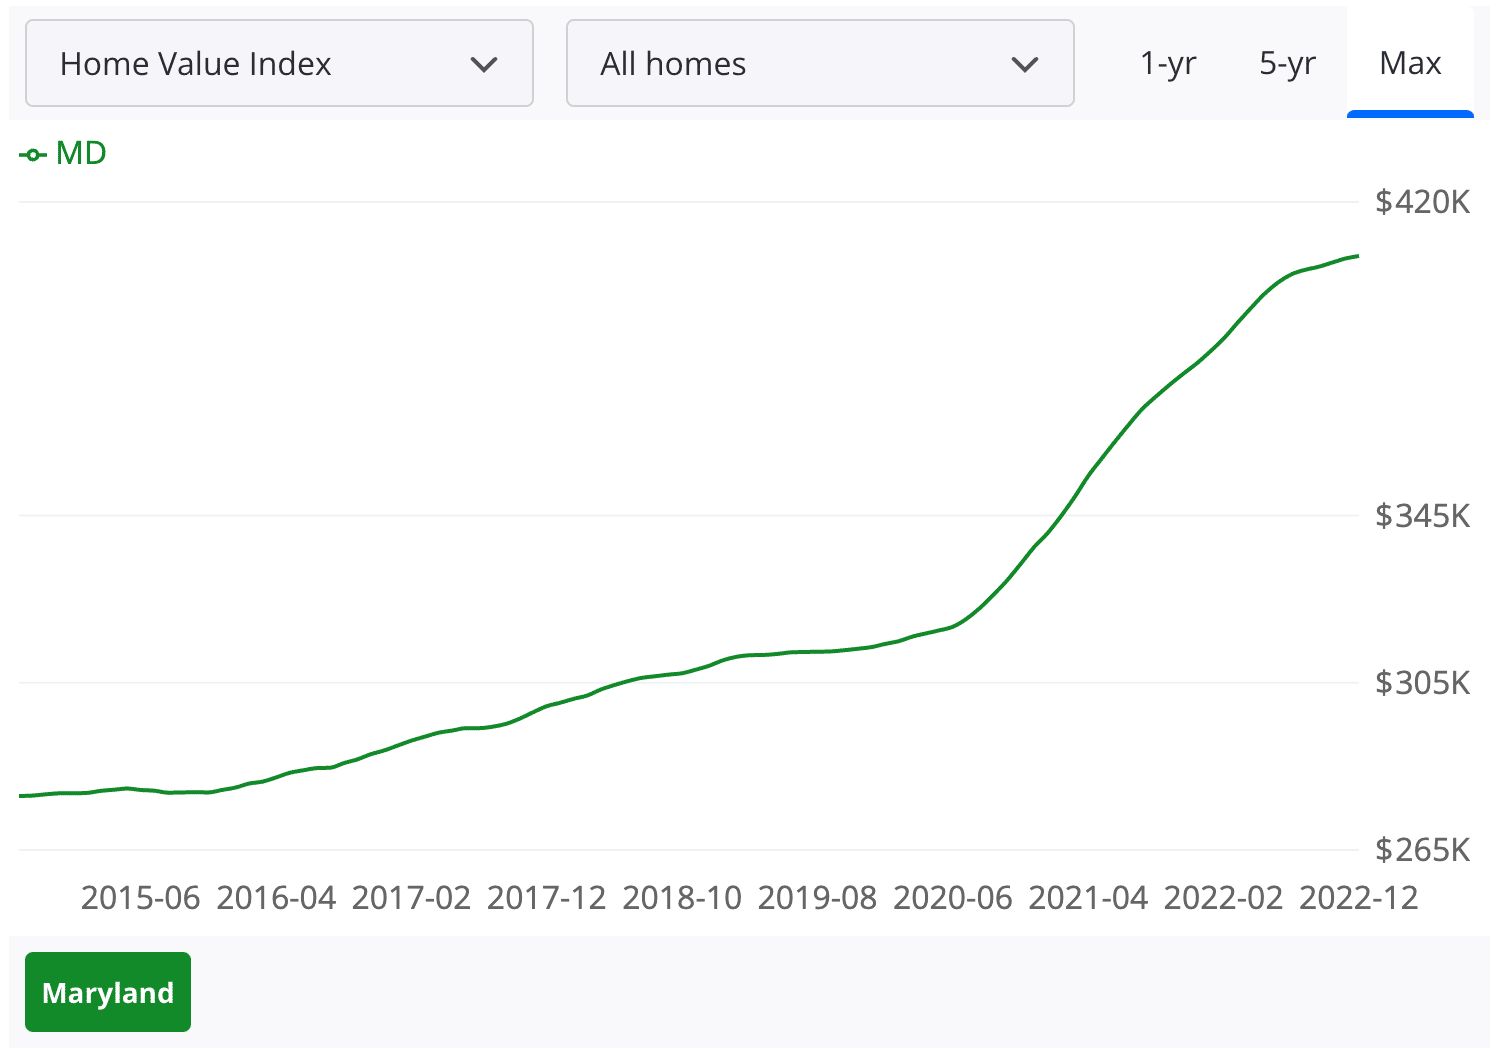
Task: Click the $345K gridline label
Action: pyautogui.click(x=1421, y=516)
